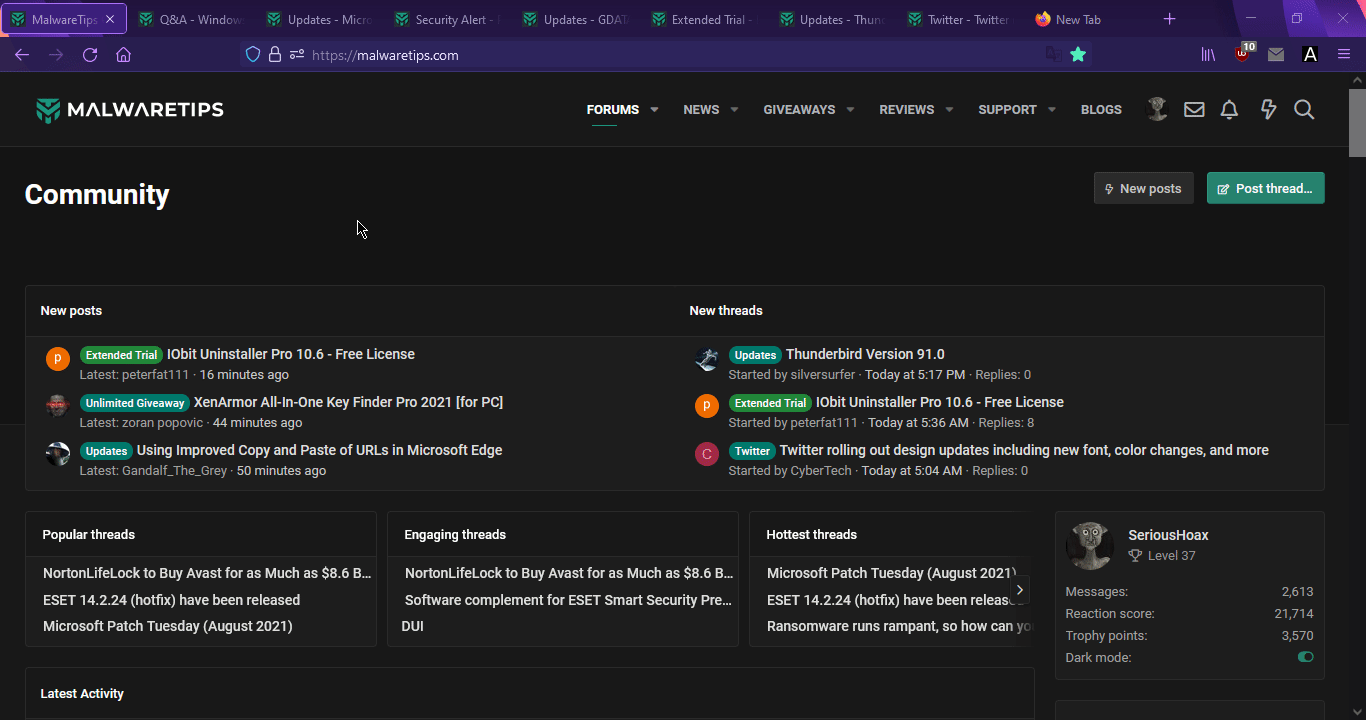The image size is (1366, 720).
Task: Click CyberTech's red avatar in New threads
Action: point(707,455)
